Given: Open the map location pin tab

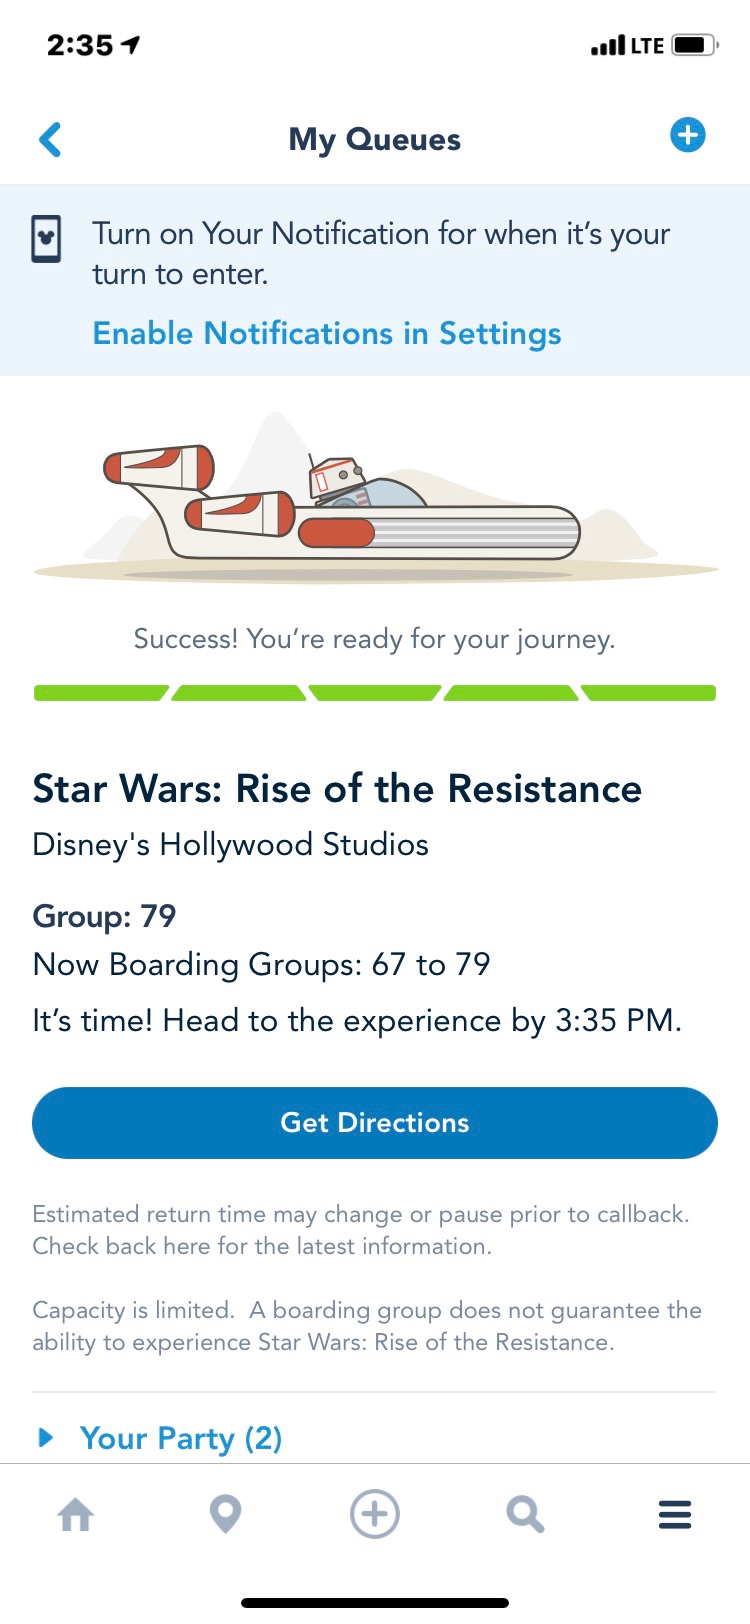Looking at the screenshot, I should coord(225,1514).
